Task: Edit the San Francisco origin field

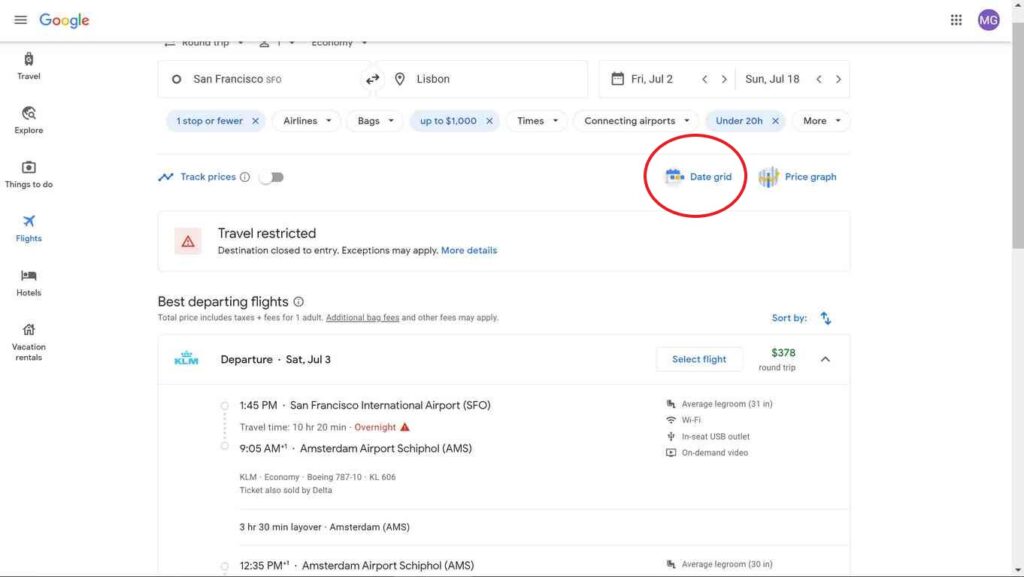Action: point(264,79)
